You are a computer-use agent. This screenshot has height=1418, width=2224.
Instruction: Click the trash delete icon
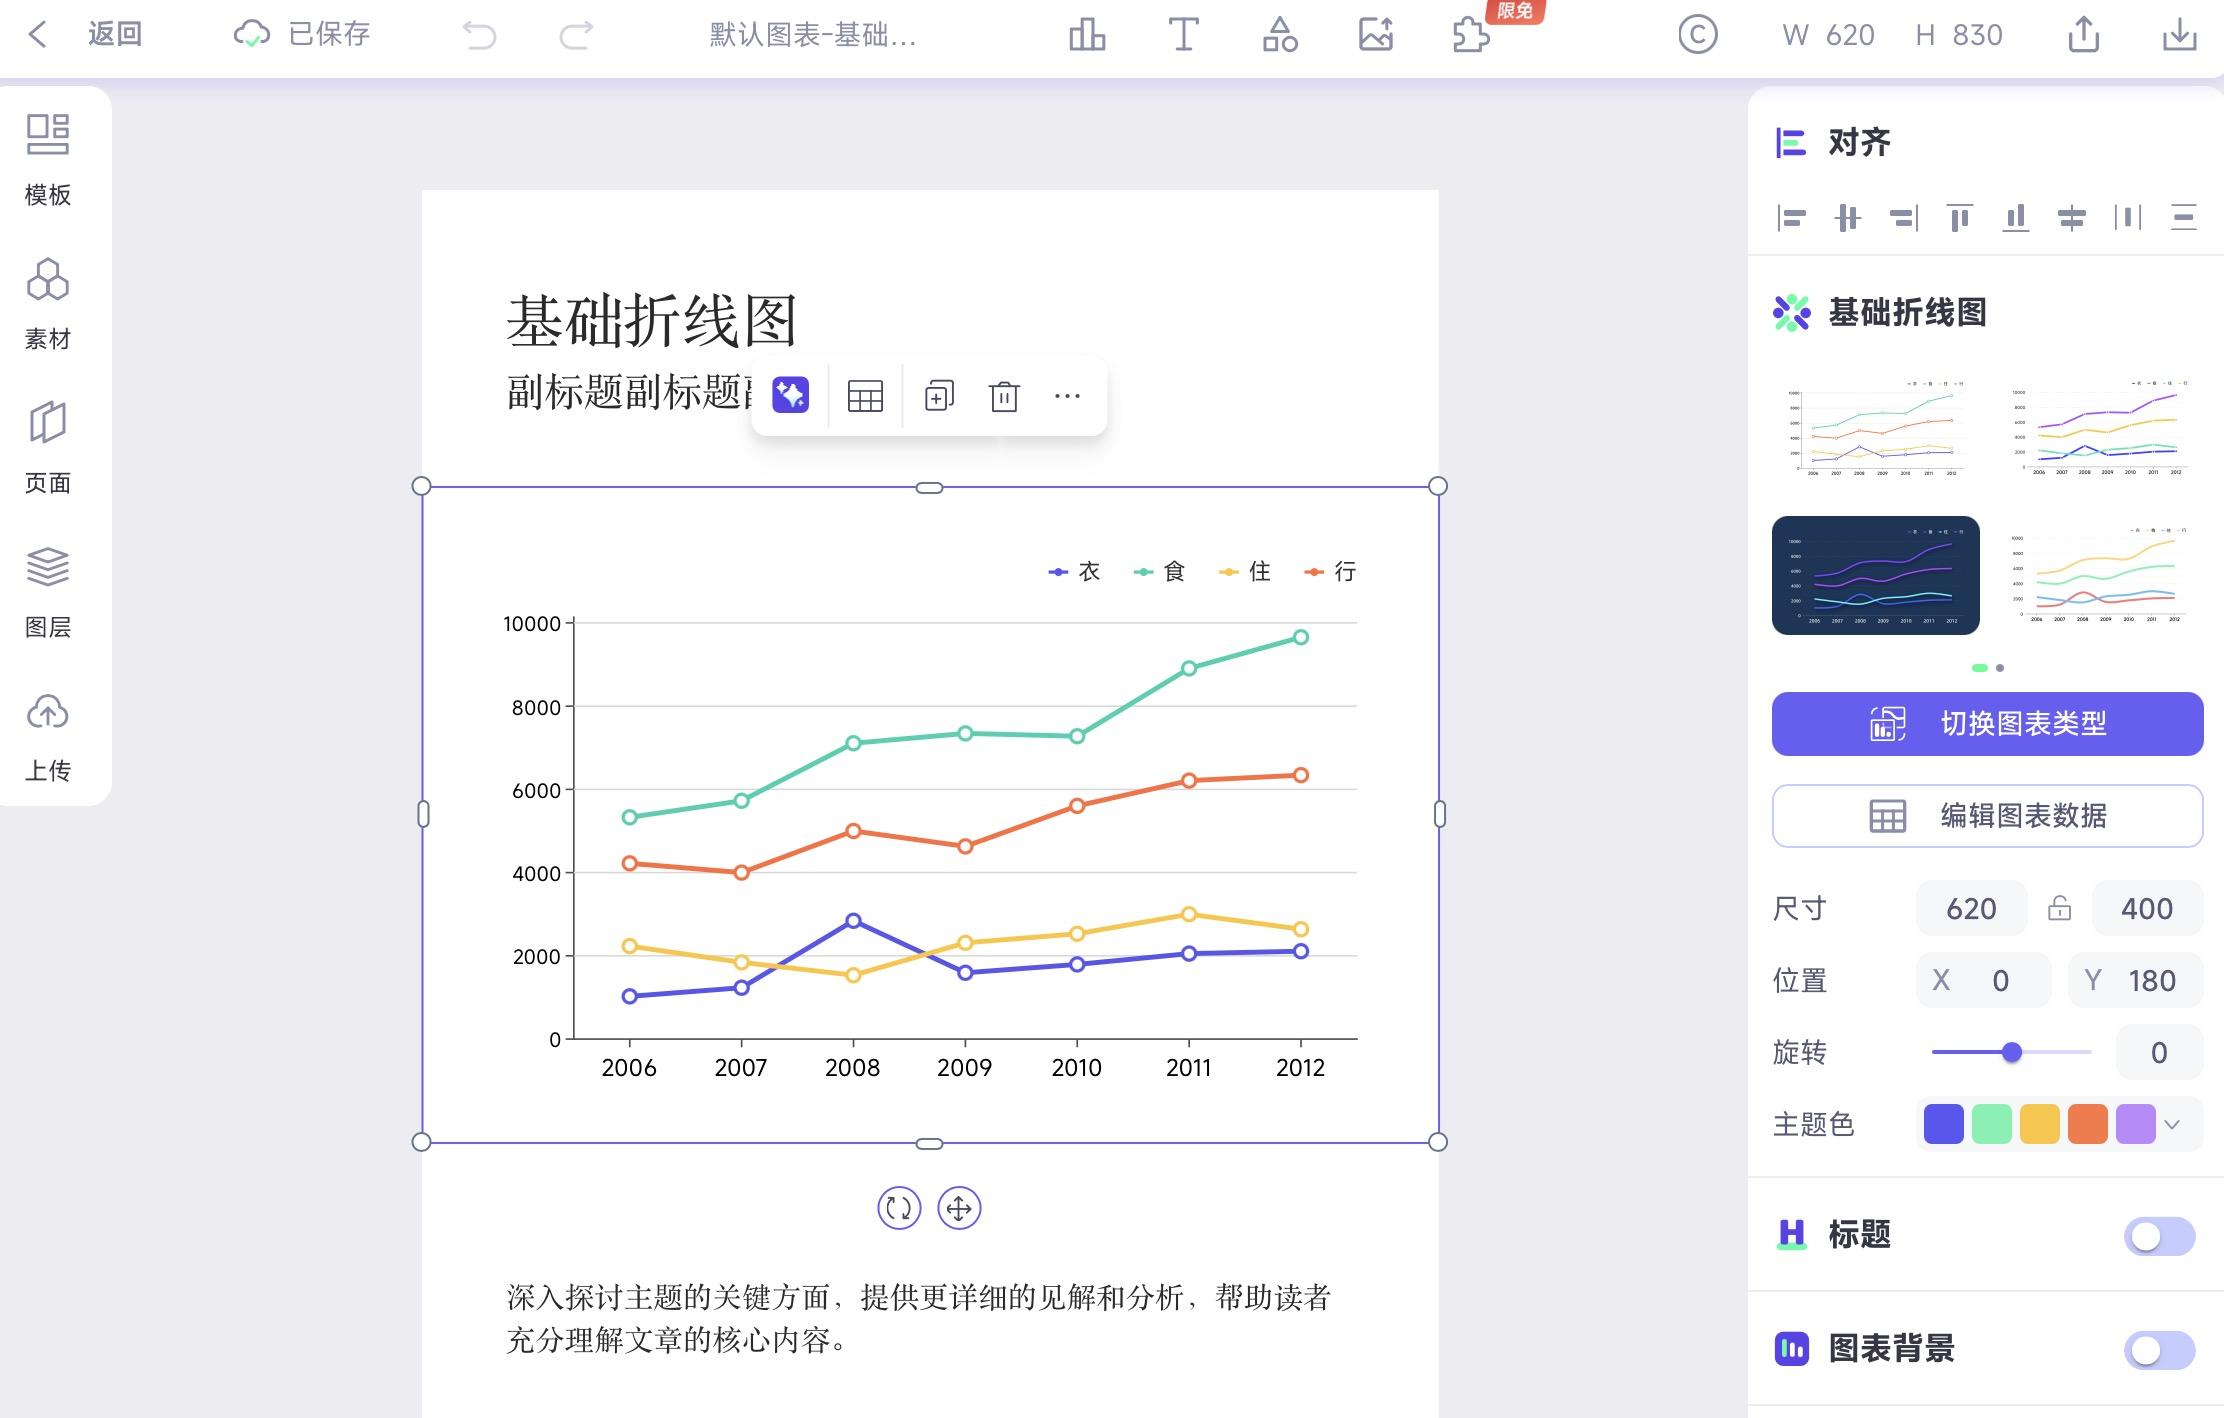click(1004, 396)
